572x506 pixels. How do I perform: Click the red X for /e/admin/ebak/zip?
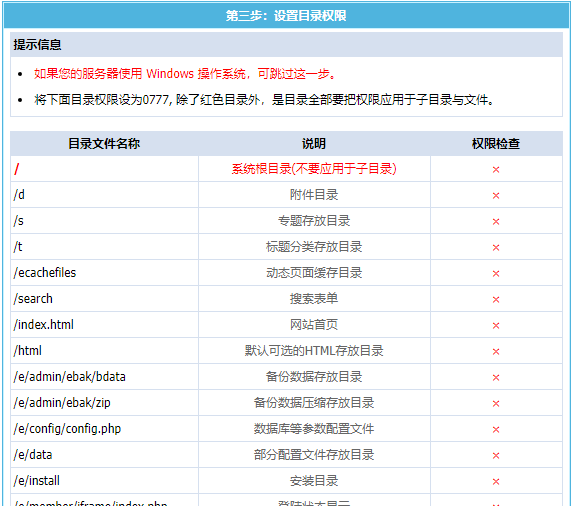[x=496, y=403]
